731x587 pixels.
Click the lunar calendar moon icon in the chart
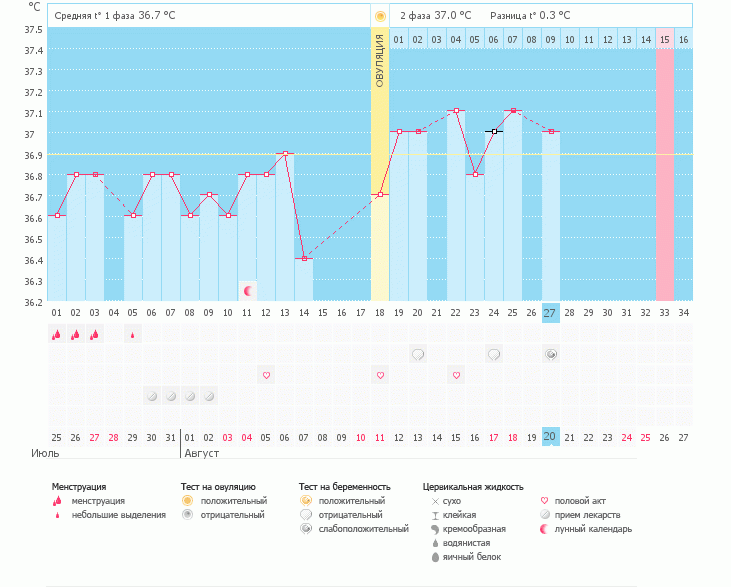[248, 291]
